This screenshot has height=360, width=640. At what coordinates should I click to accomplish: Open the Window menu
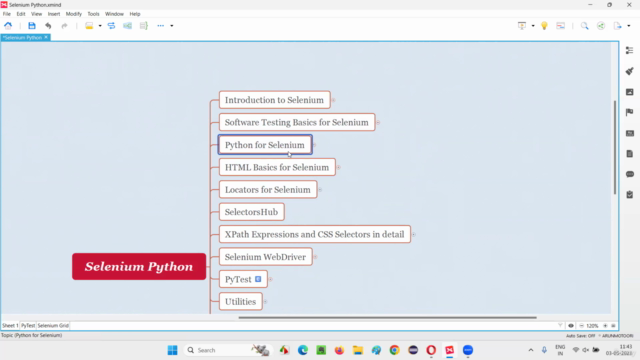(114, 14)
